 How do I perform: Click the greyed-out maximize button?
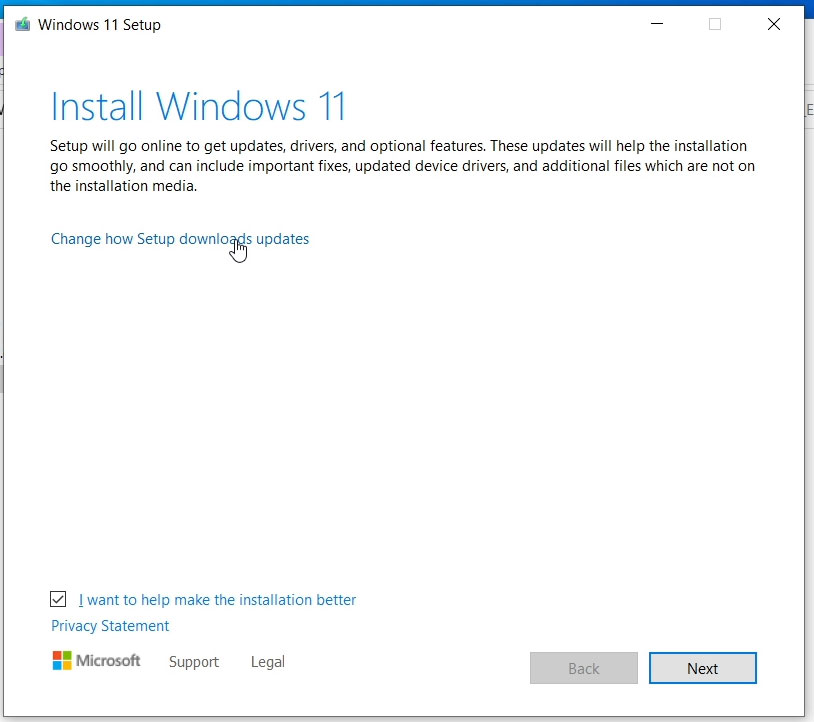coord(715,25)
